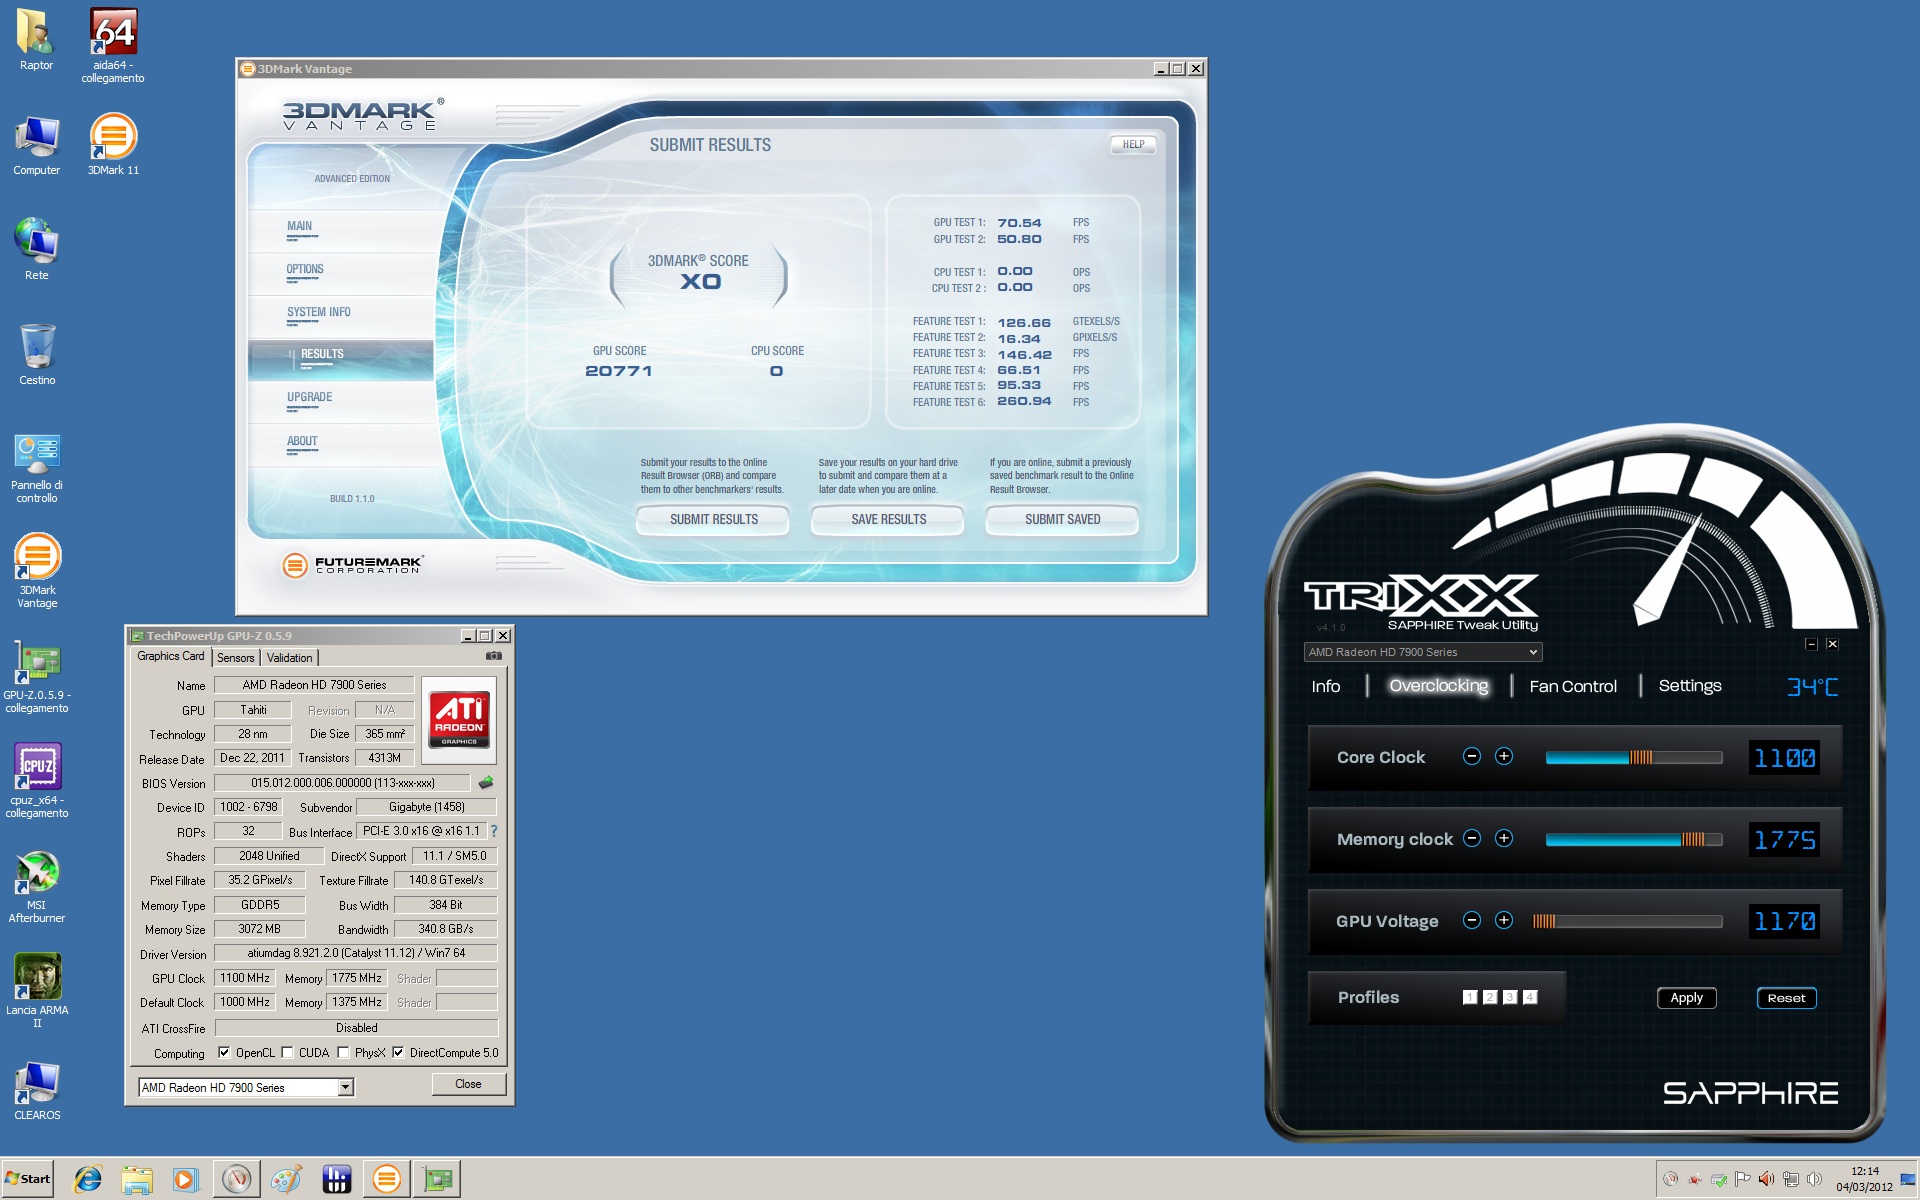
Task: Click Apply in TRIXX
Action: click(1686, 997)
